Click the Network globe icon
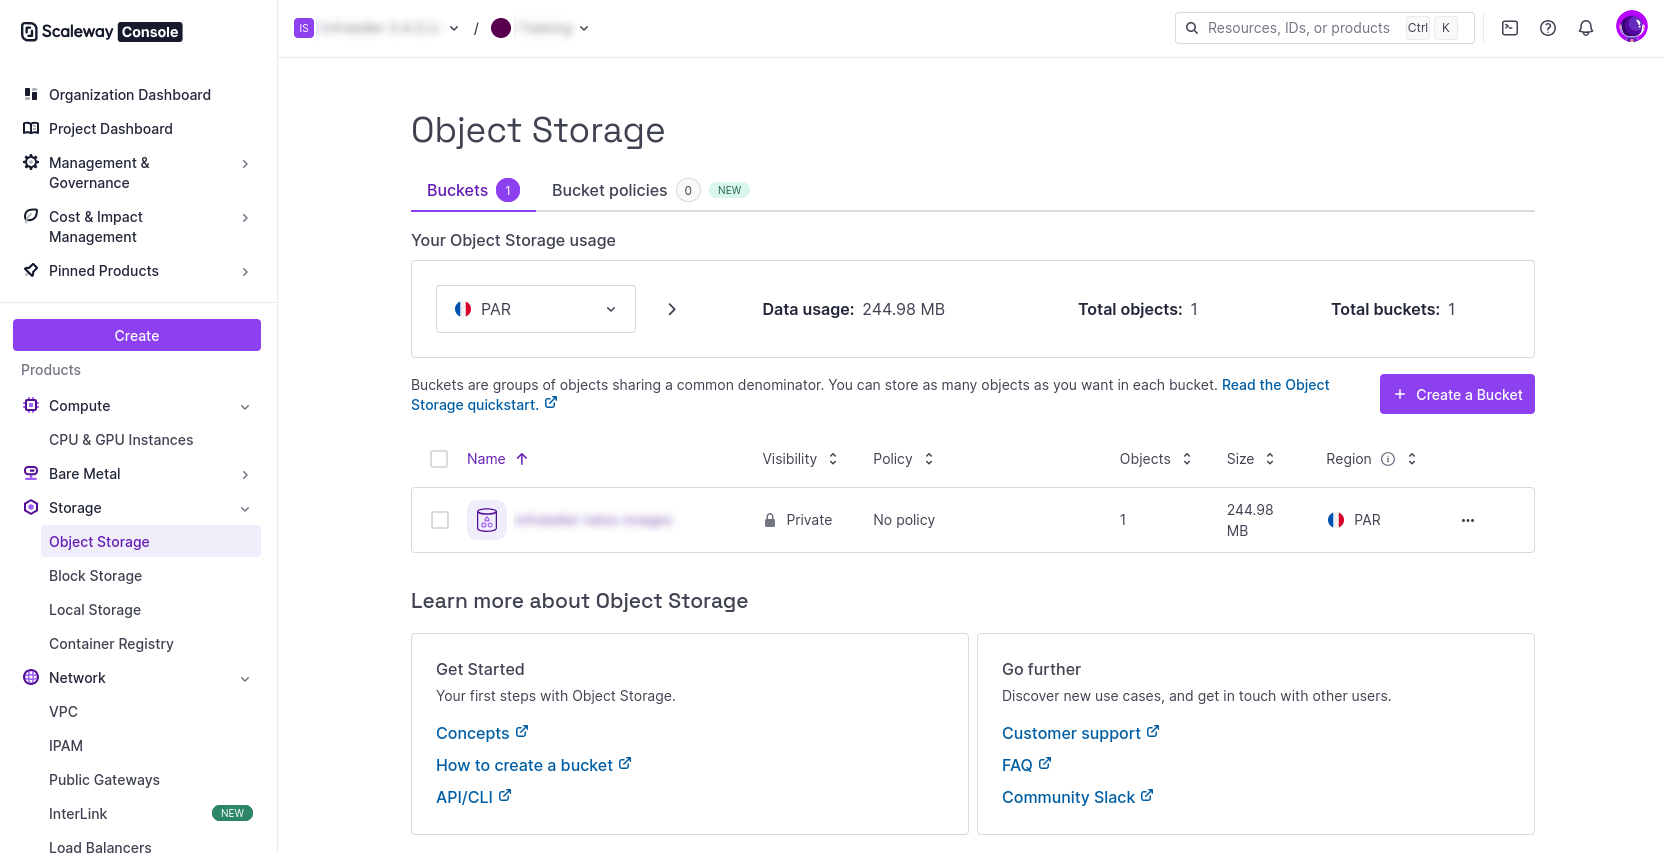 [x=31, y=677]
